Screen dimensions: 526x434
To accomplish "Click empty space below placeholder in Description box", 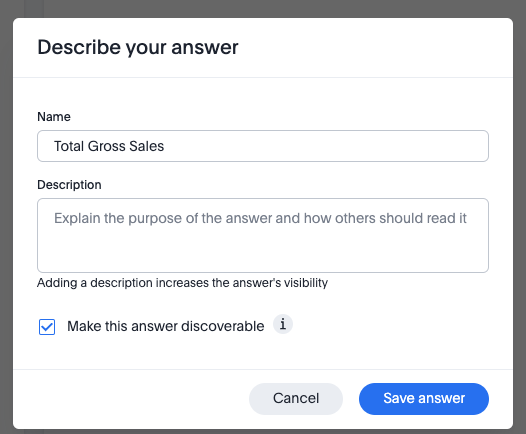I will (263, 252).
